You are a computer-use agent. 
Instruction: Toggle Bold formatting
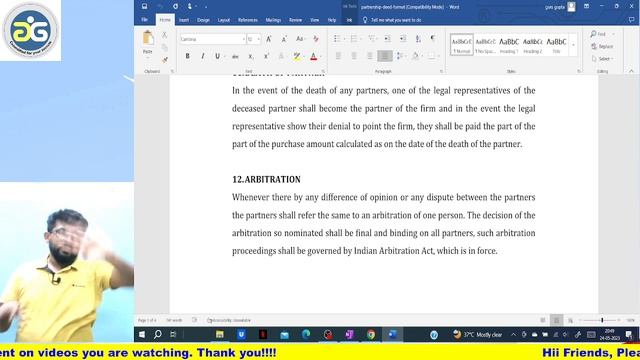[187, 56]
